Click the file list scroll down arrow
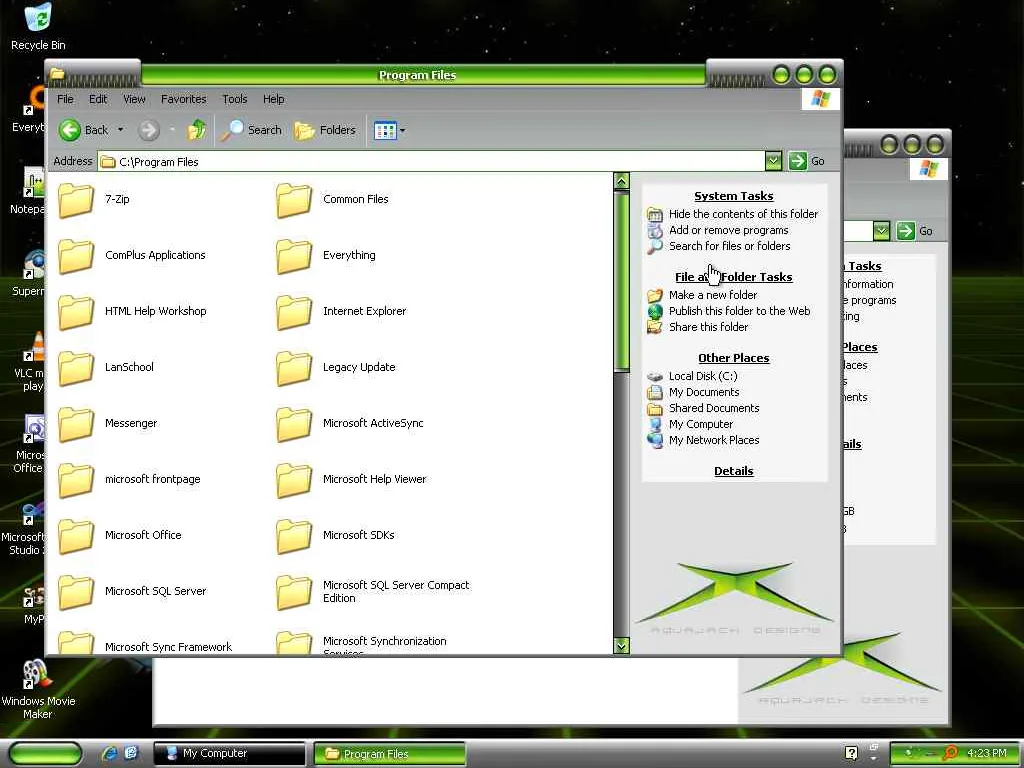 pyautogui.click(x=622, y=646)
